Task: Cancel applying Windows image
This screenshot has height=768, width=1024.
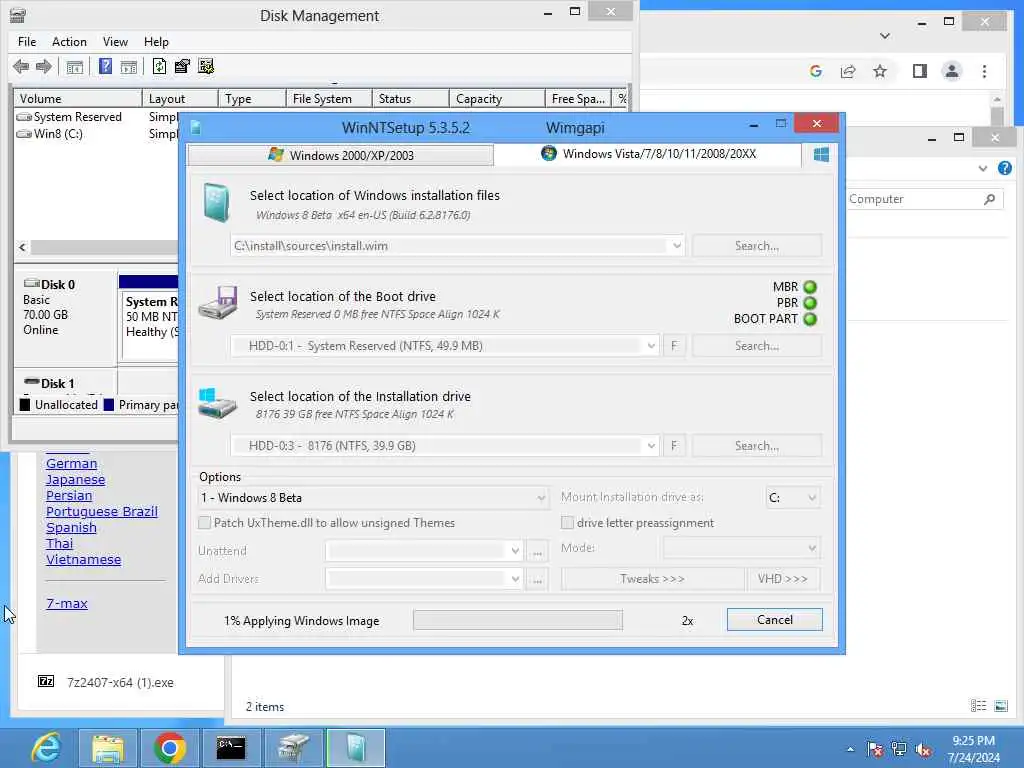Action: point(775,620)
